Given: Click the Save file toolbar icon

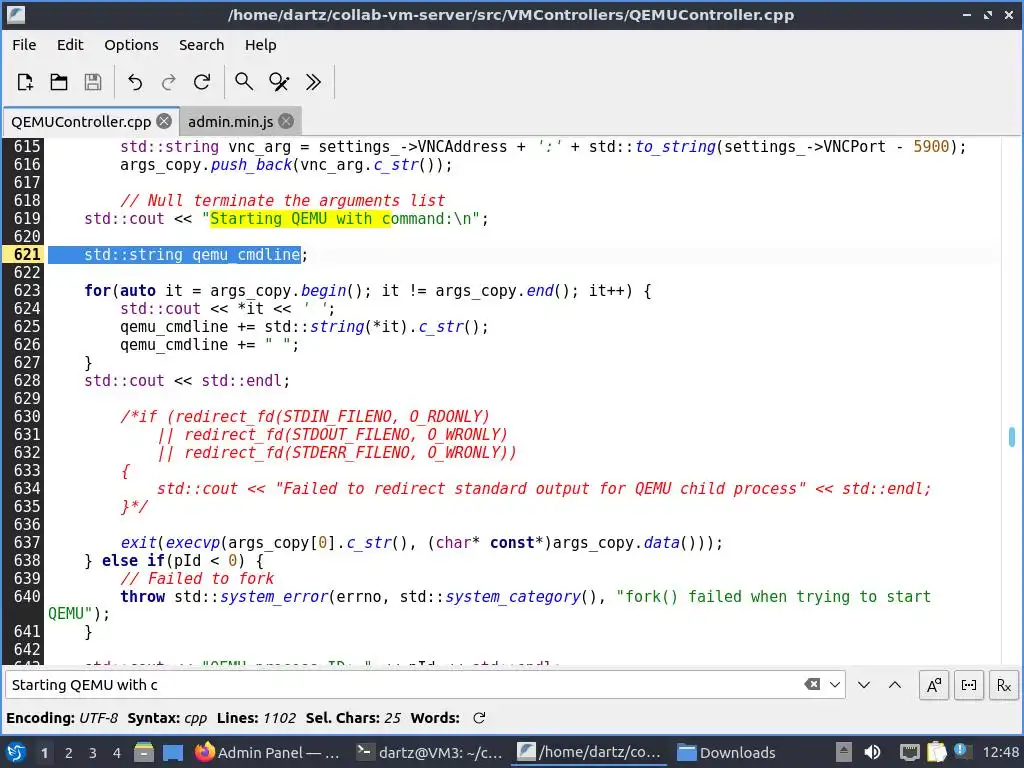Looking at the screenshot, I should tap(93, 82).
